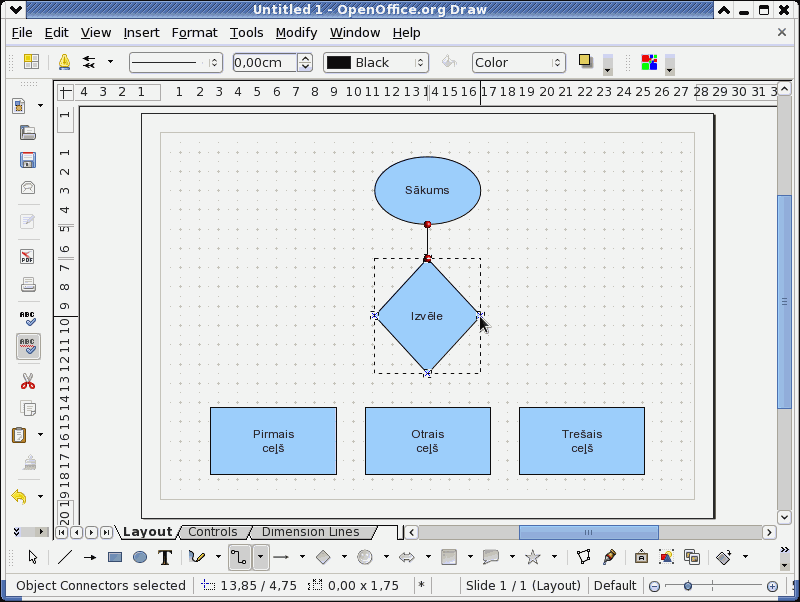Expand the arrow style dropdown
This screenshot has width=800, height=602.
point(110,62)
